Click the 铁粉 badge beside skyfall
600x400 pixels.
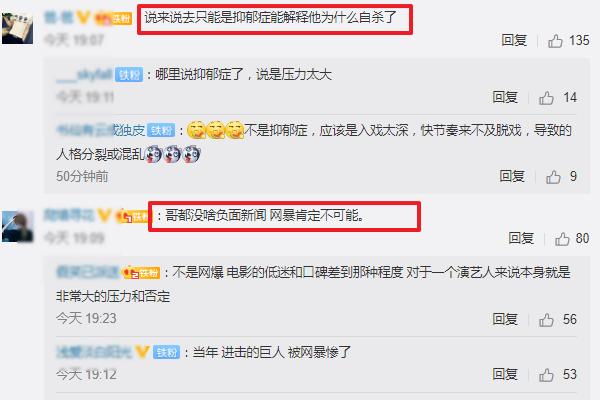coord(129,75)
